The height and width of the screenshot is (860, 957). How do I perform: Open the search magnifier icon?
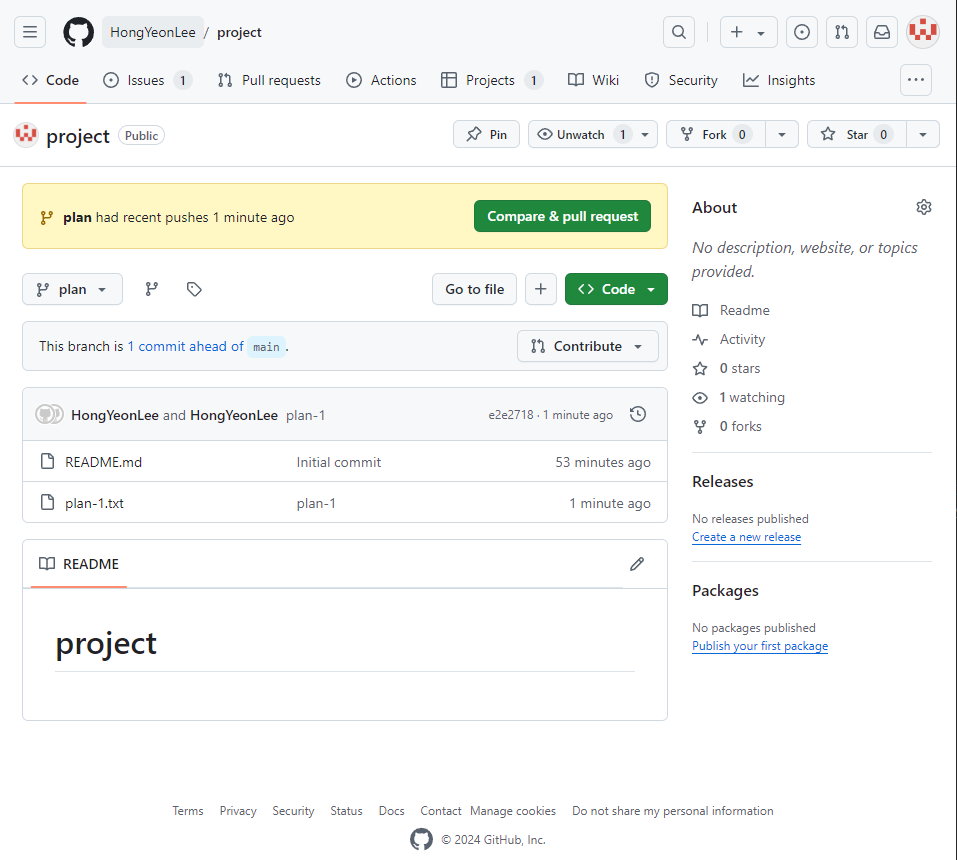coord(679,32)
